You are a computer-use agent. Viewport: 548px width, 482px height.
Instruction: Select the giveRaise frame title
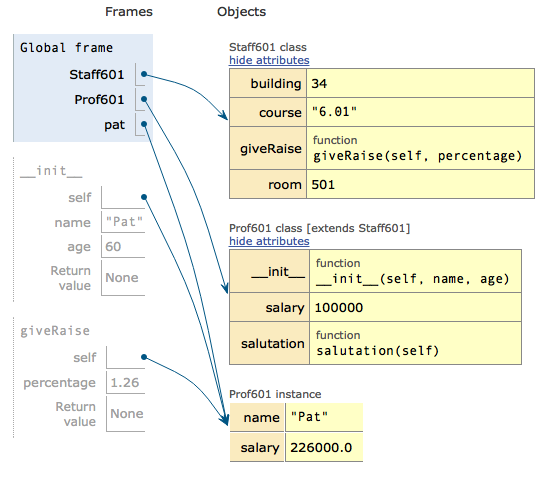55,331
